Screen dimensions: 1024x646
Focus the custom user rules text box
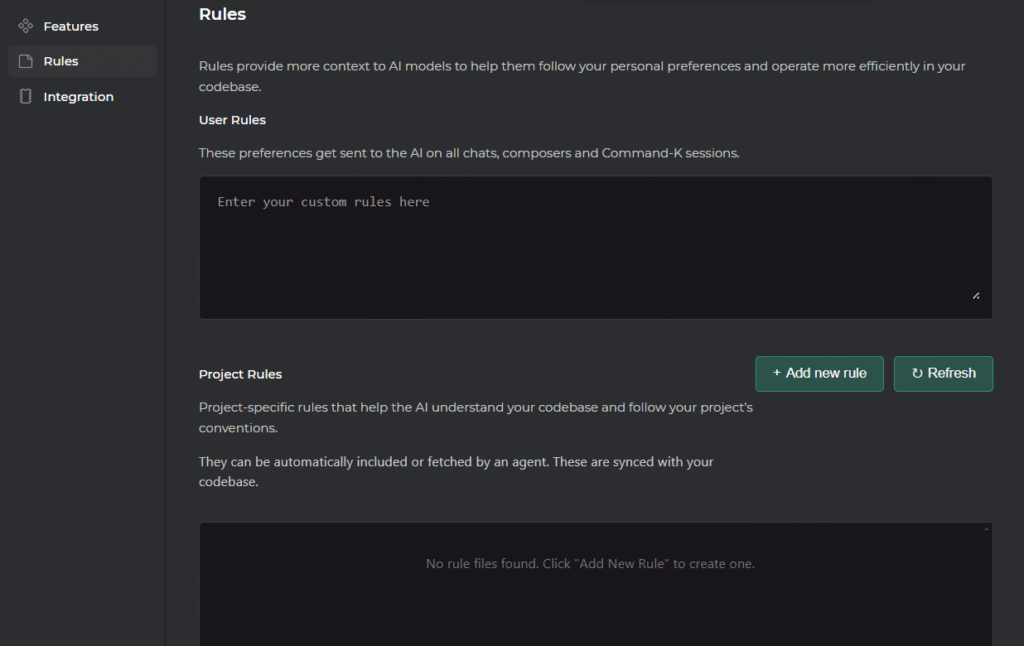pos(596,248)
